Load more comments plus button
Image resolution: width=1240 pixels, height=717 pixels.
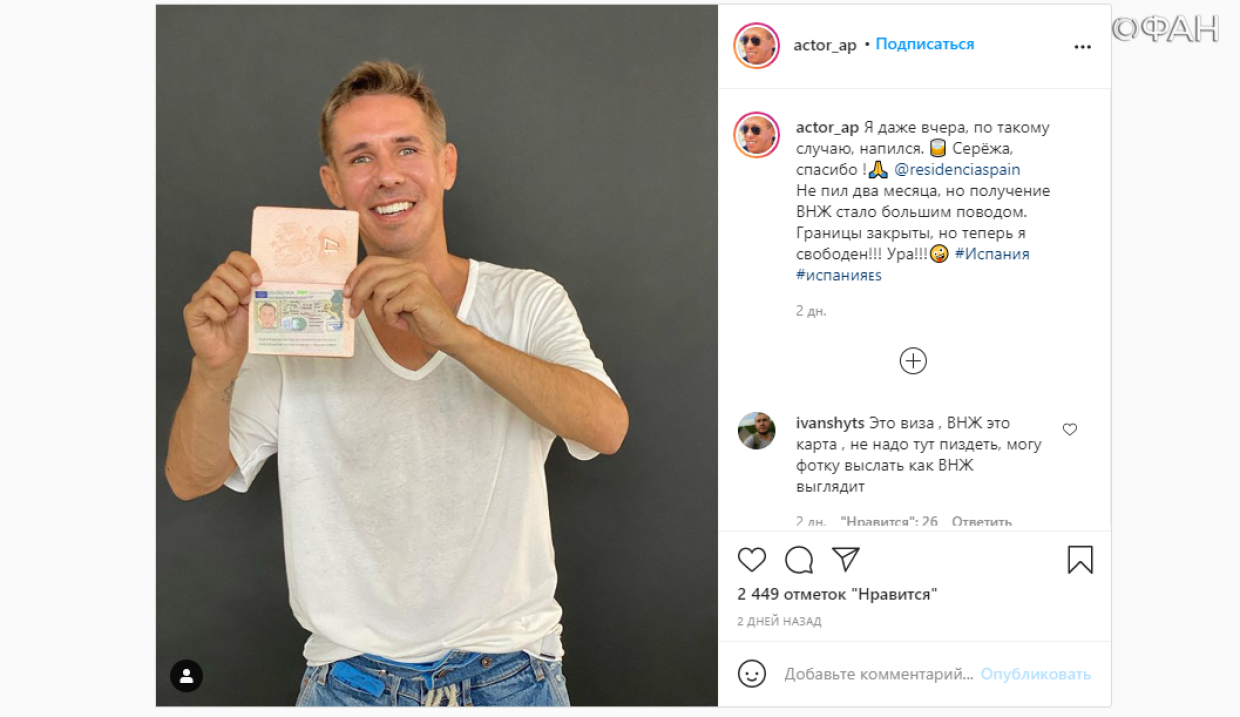(913, 361)
